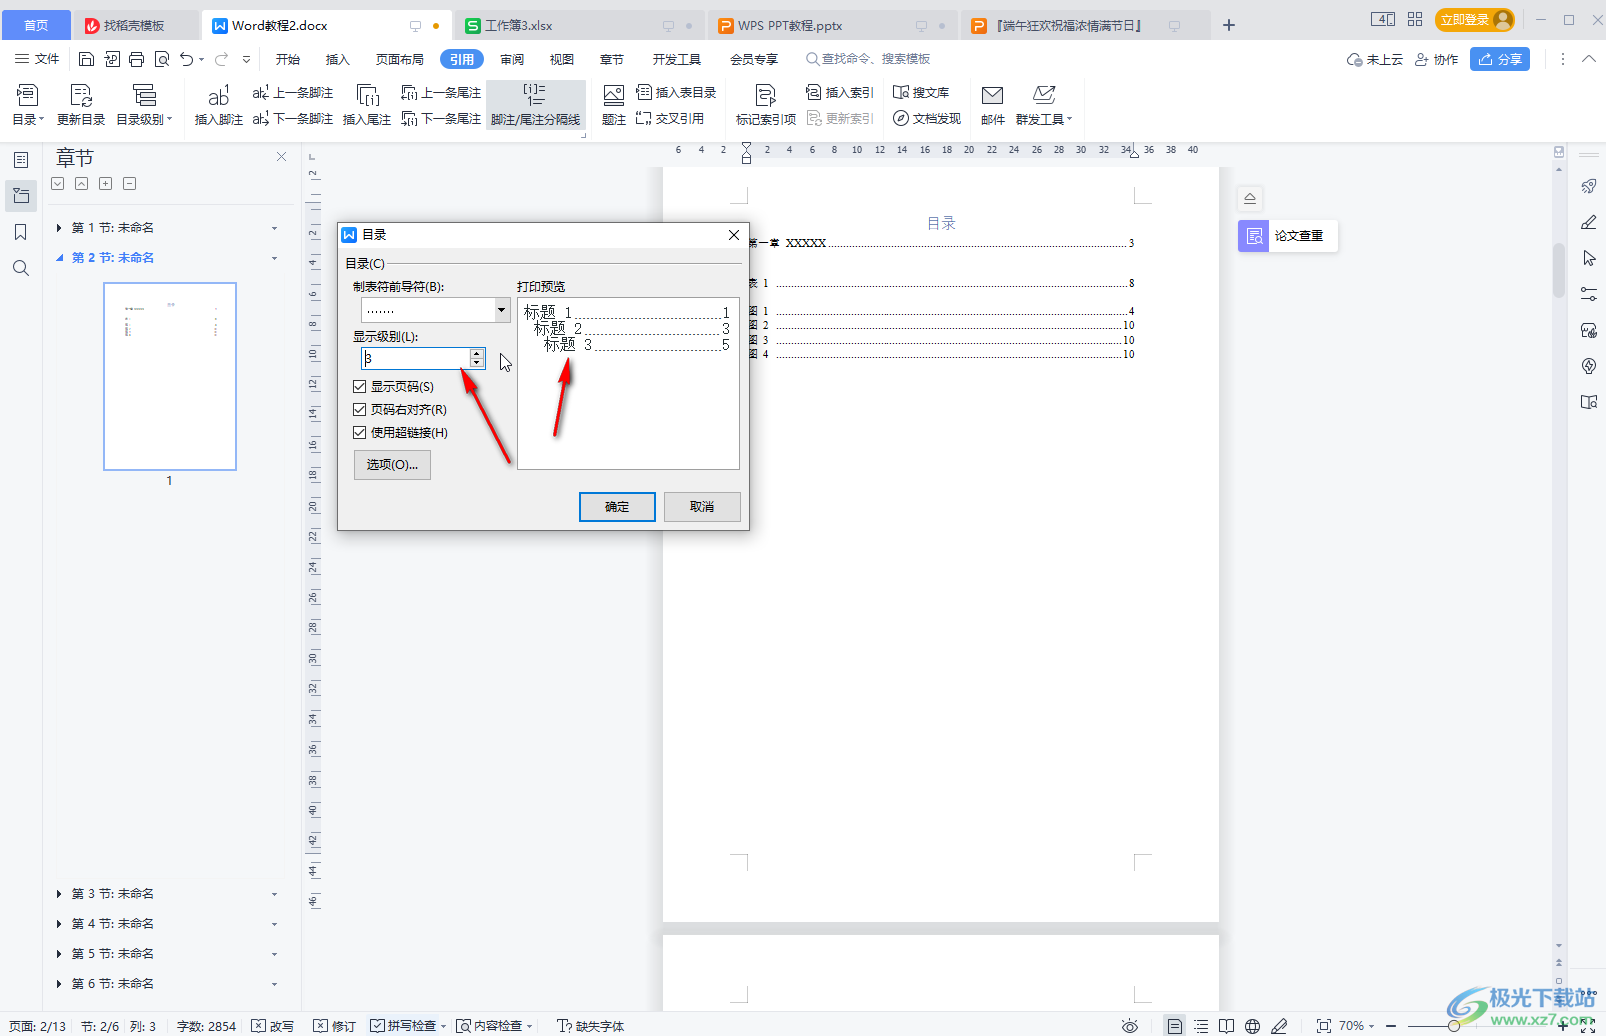Screen dimensions: 1606x1036
Task: Open a new tab with plus button
Action: click(1229, 26)
